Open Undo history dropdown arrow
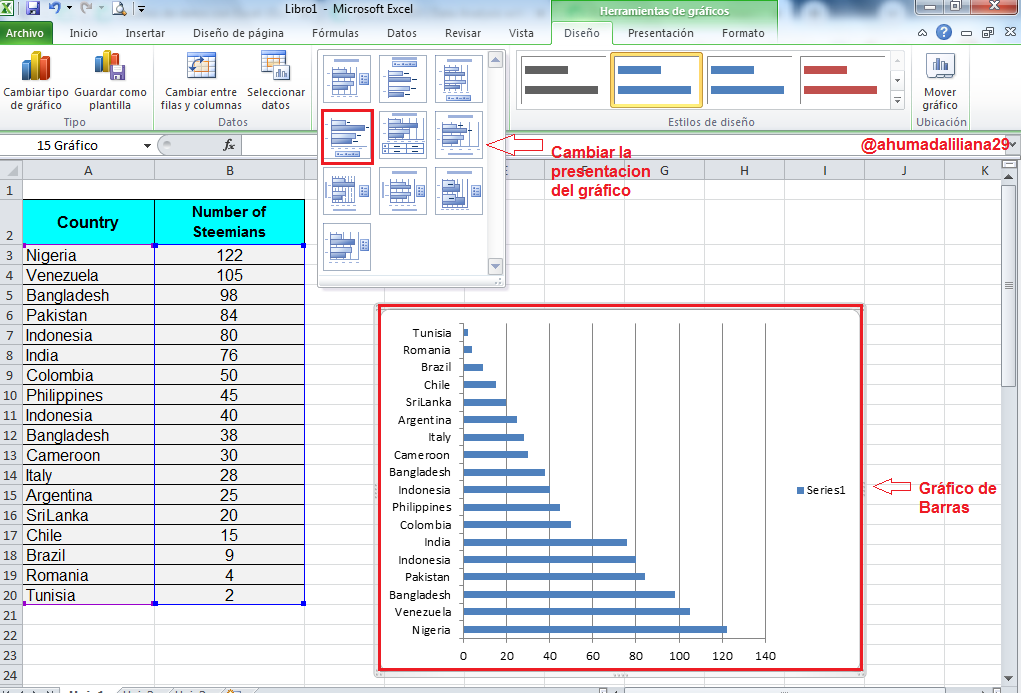The height and width of the screenshot is (693, 1021). point(69,8)
